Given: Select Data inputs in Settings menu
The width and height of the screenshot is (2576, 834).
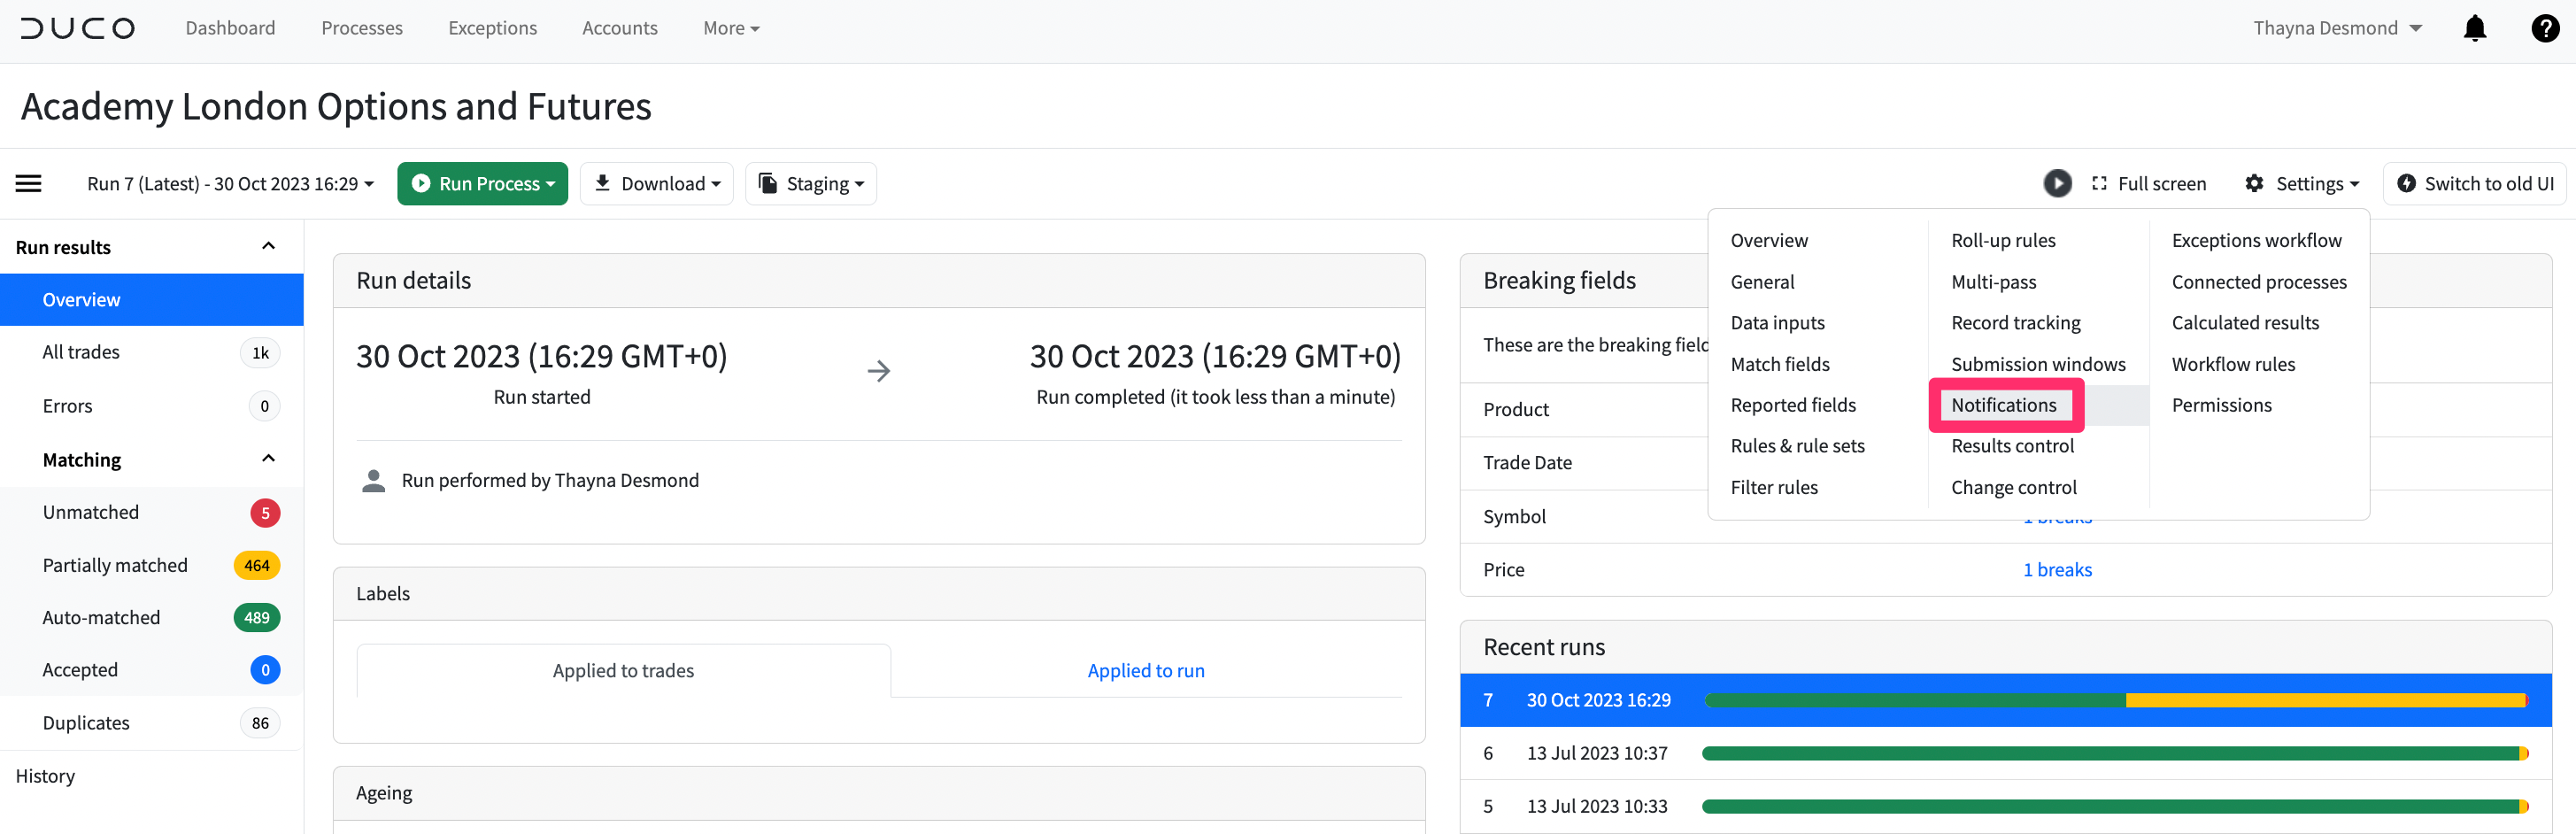Looking at the screenshot, I should [x=1778, y=323].
